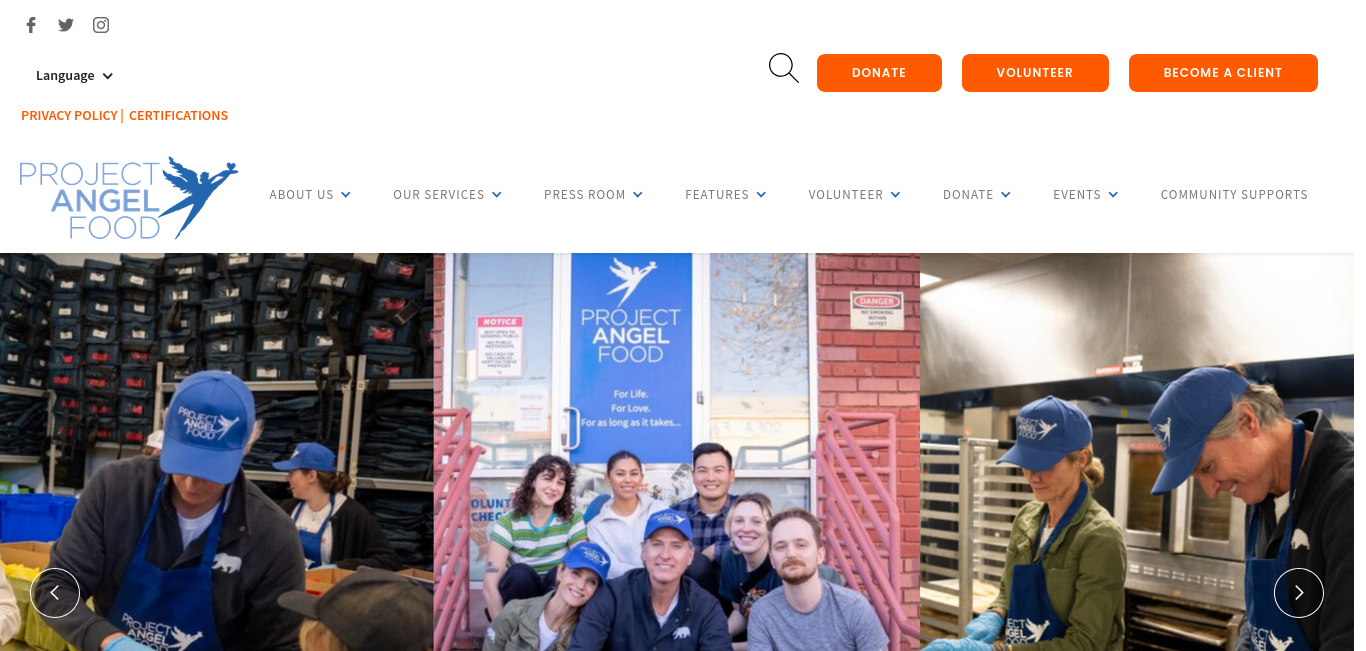Open the Features menu
The image size is (1366, 651).
tap(726, 195)
